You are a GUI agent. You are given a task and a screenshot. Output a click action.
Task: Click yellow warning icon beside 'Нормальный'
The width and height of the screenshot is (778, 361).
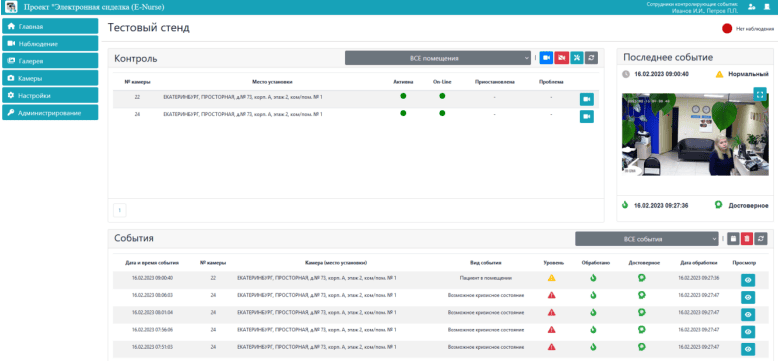click(x=719, y=74)
